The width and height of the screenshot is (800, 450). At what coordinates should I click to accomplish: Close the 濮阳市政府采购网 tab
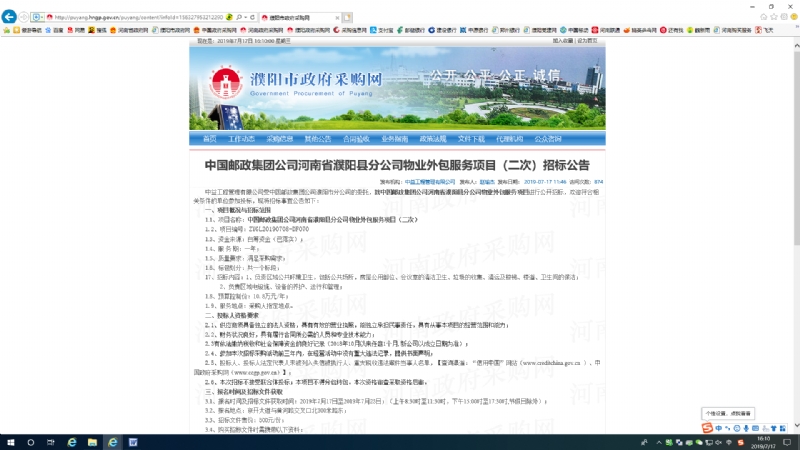click(x=337, y=17)
